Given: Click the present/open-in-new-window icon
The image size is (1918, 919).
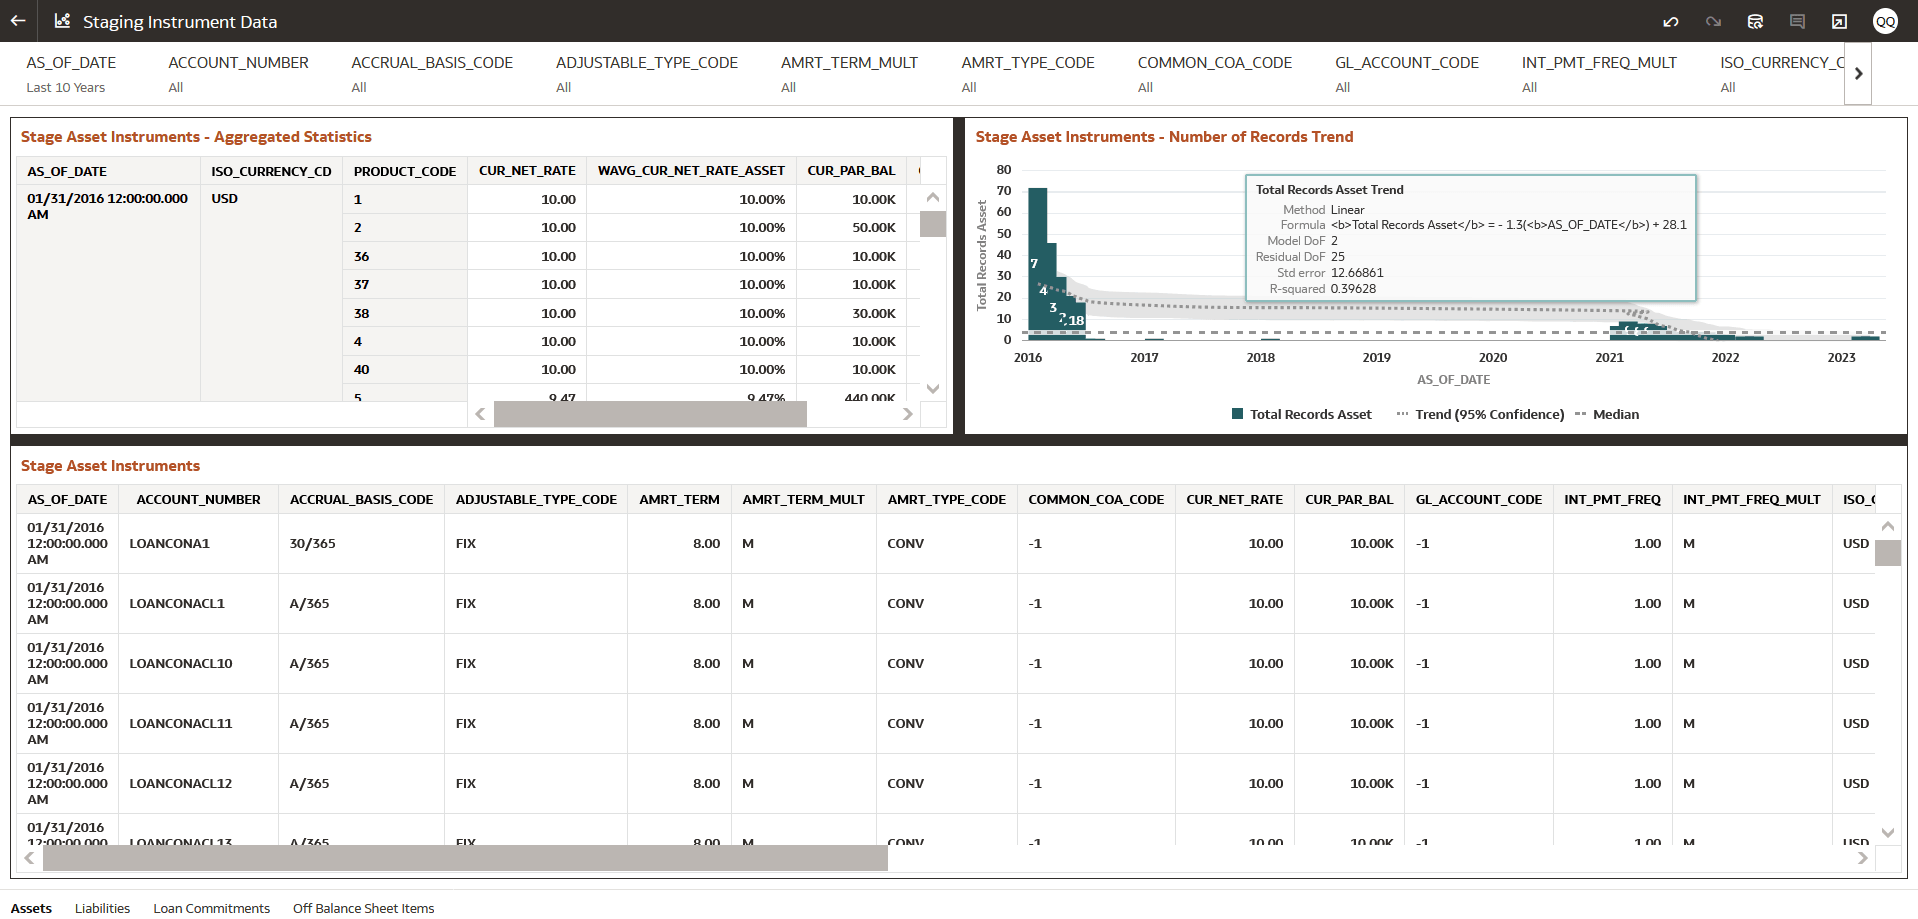Looking at the screenshot, I should (x=1840, y=21).
